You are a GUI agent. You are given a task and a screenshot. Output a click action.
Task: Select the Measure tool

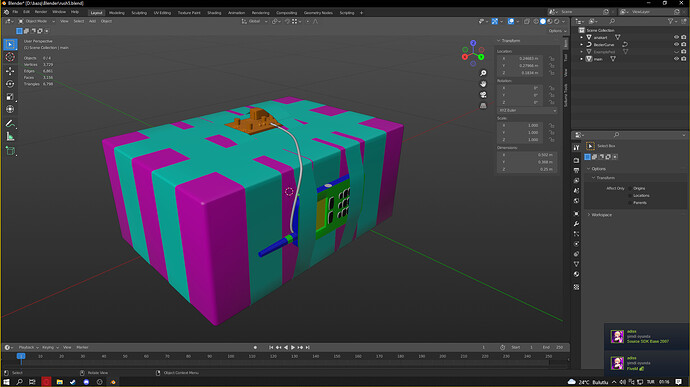(10, 136)
